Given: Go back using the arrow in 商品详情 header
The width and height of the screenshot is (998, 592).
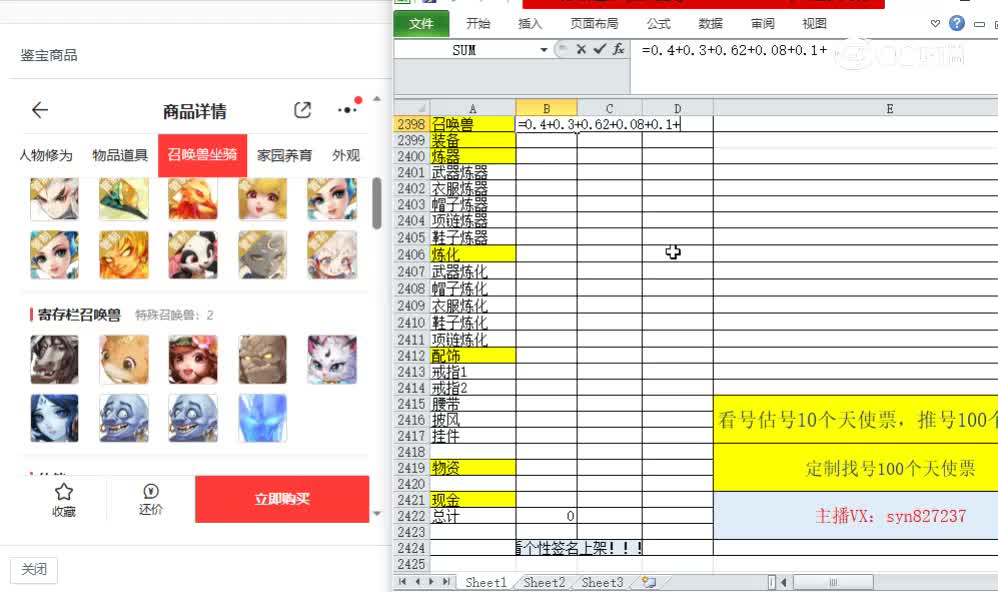Looking at the screenshot, I should click(39, 110).
